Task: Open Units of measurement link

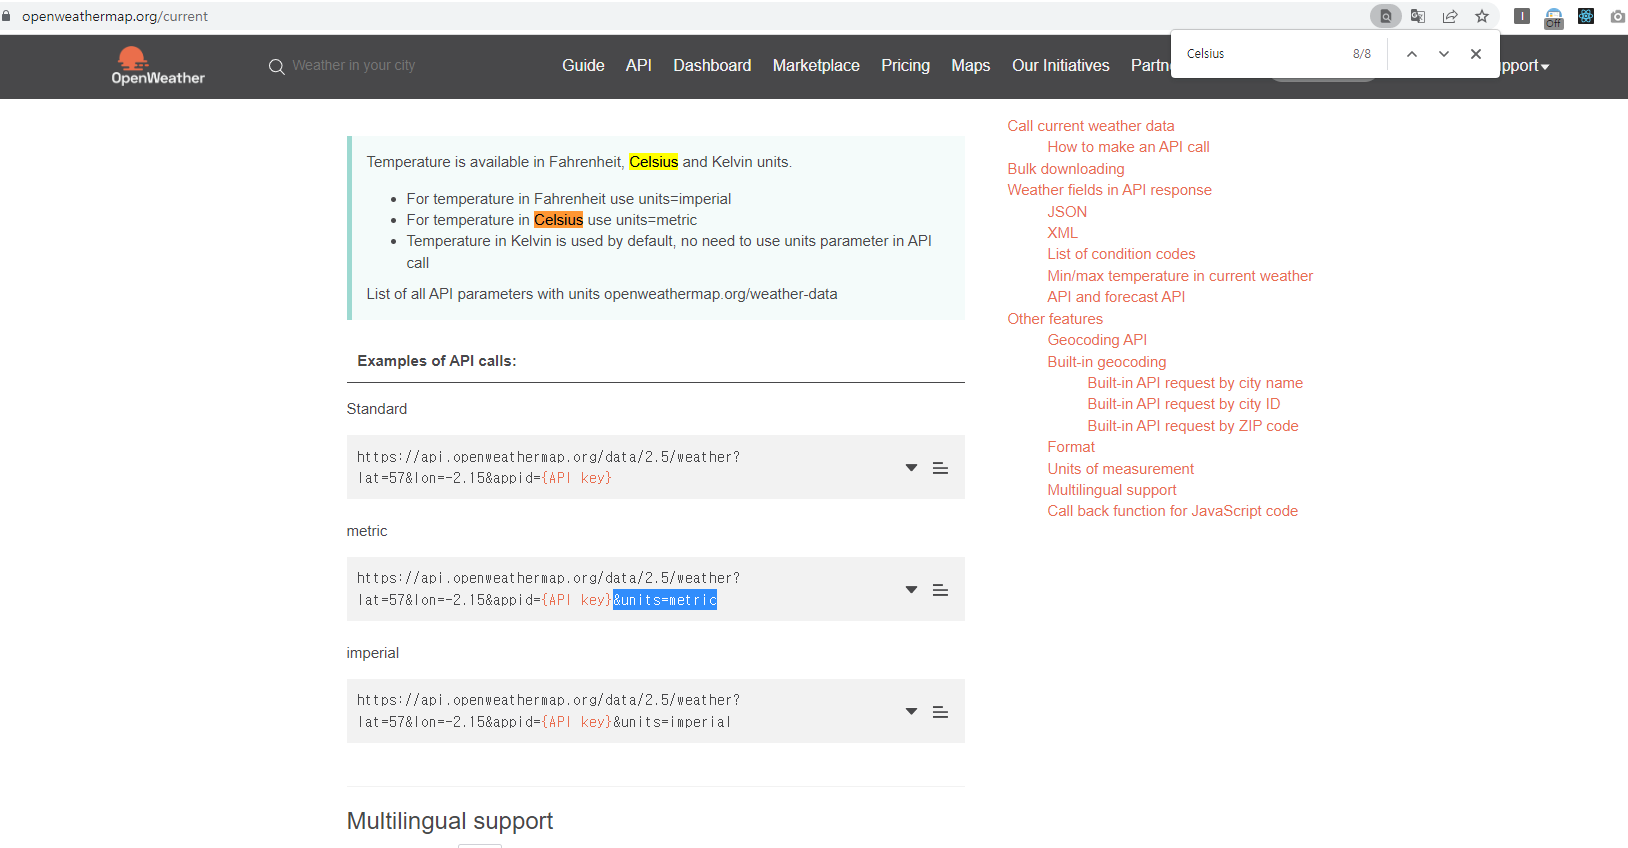Action: pyautogui.click(x=1120, y=469)
